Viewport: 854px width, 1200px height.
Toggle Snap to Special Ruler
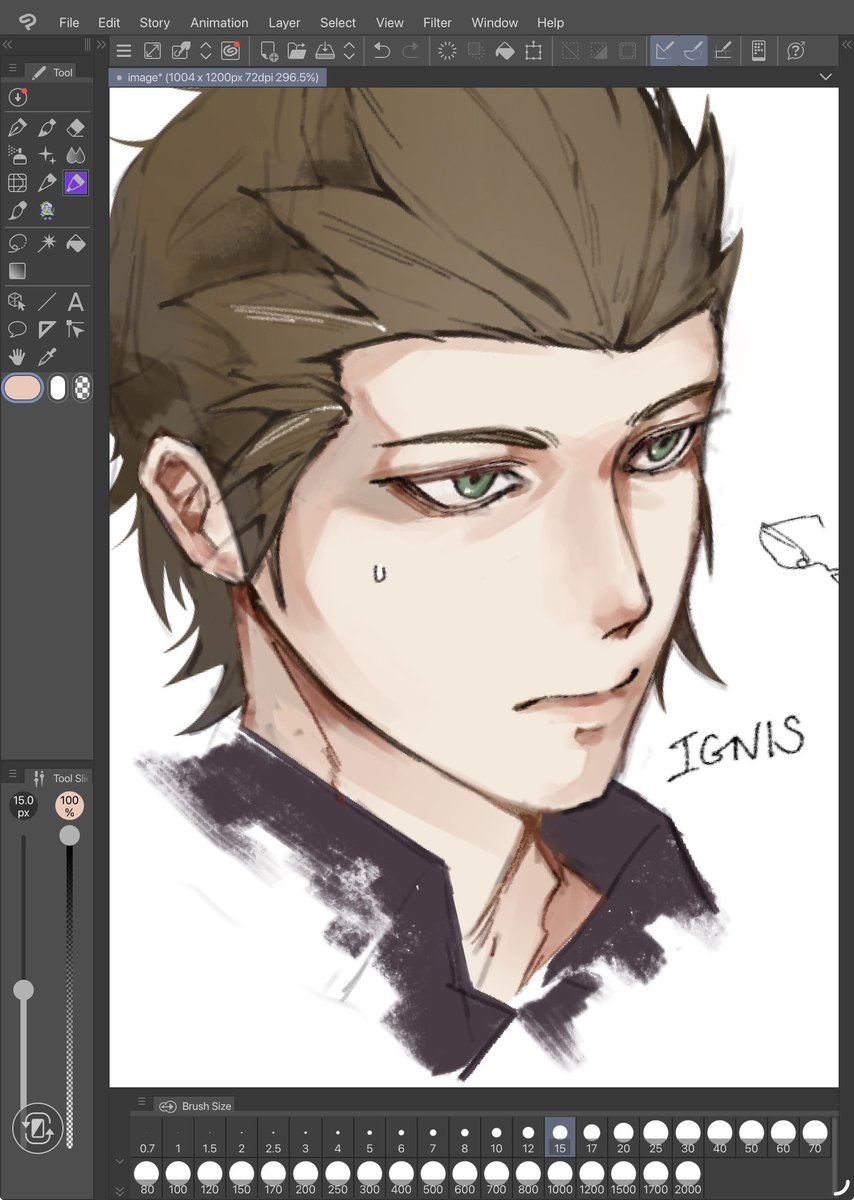tap(693, 51)
